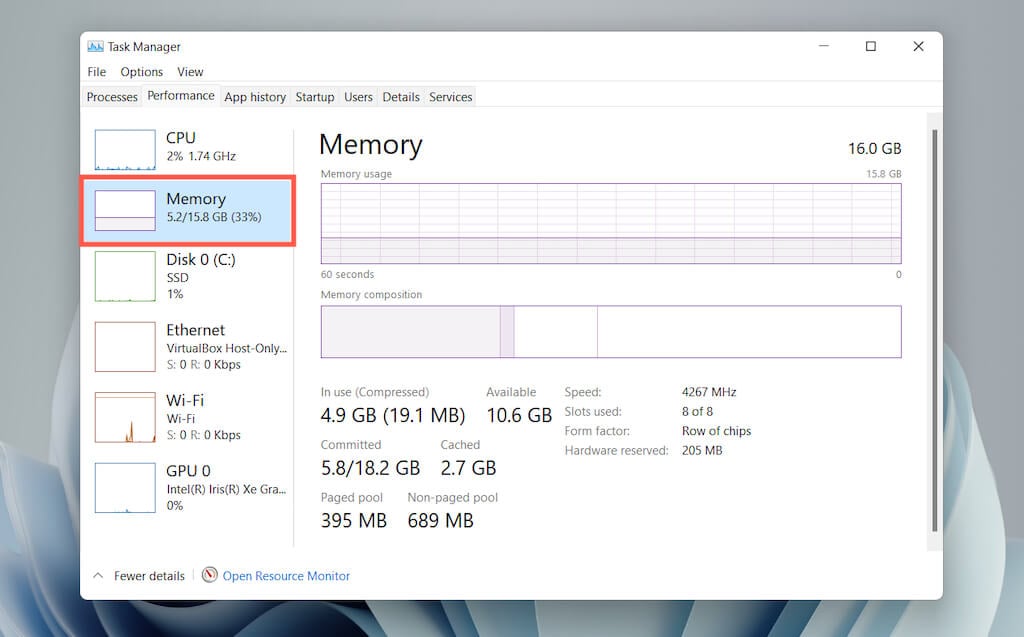Image resolution: width=1024 pixels, height=637 pixels.
Task: Show the GPU 0 graph icon
Action: coord(125,488)
